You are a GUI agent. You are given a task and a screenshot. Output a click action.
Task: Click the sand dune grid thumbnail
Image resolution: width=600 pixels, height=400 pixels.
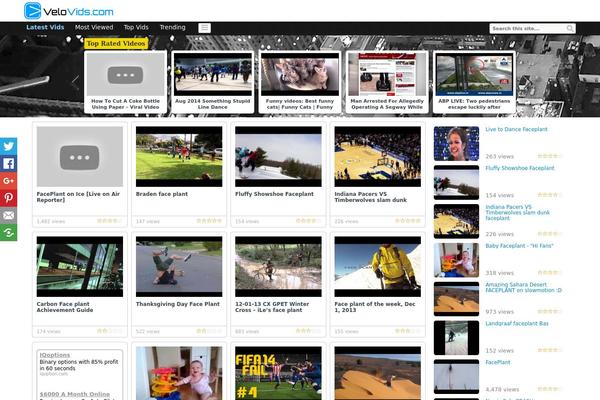click(x=378, y=373)
